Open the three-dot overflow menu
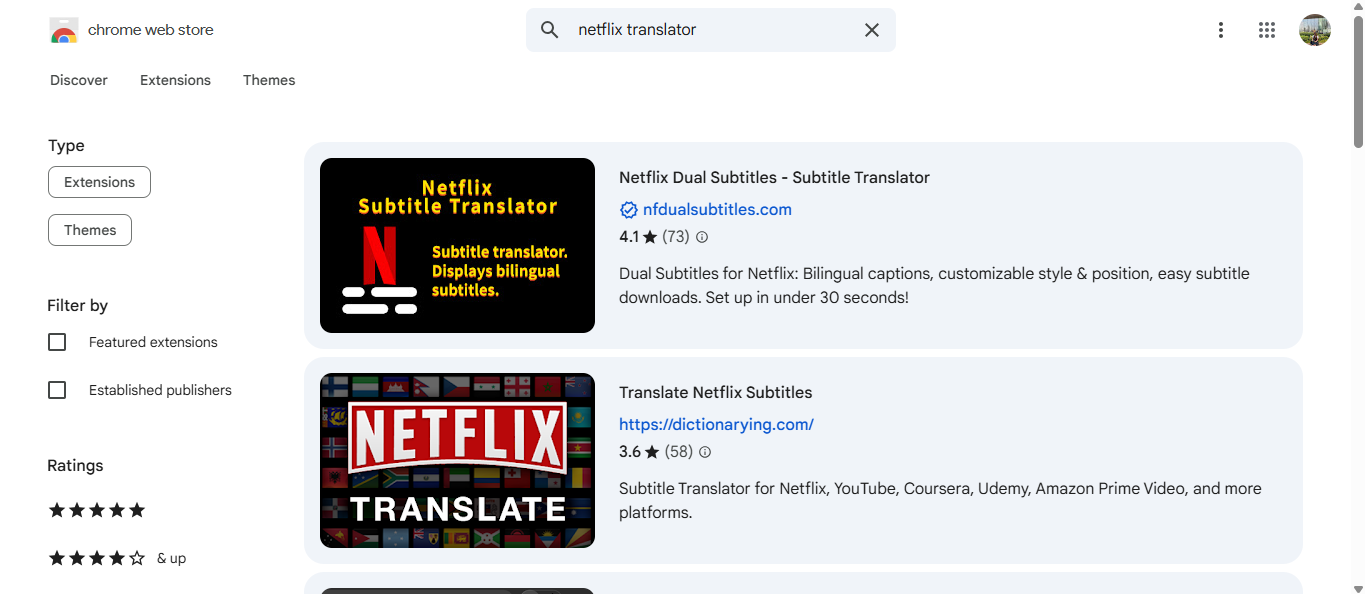Image resolution: width=1365 pixels, height=594 pixels. pyautogui.click(x=1221, y=30)
